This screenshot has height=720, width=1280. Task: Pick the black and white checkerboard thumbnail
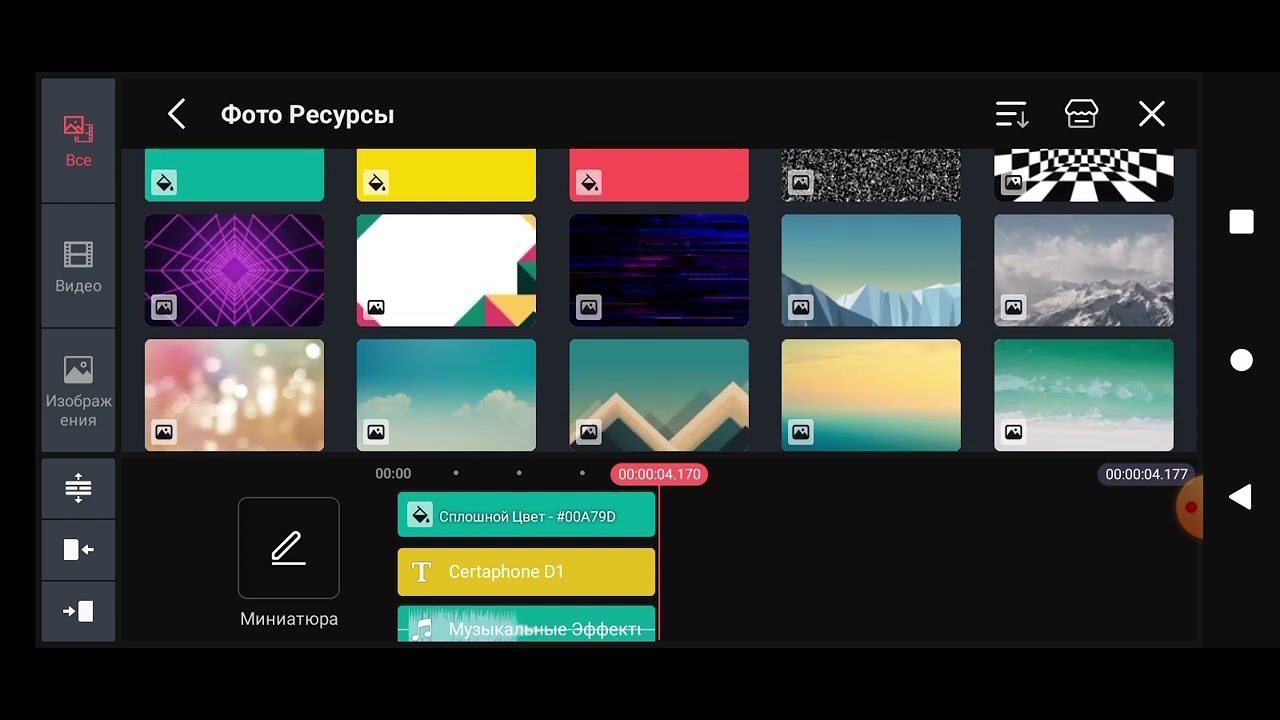click(1084, 175)
